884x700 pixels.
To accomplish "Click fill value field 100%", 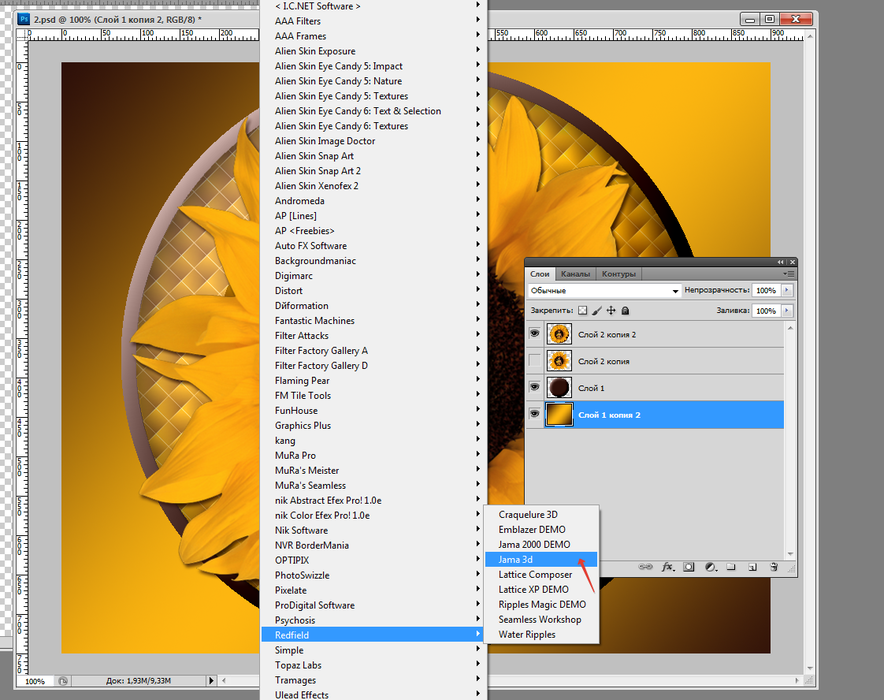I will pyautogui.click(x=766, y=311).
